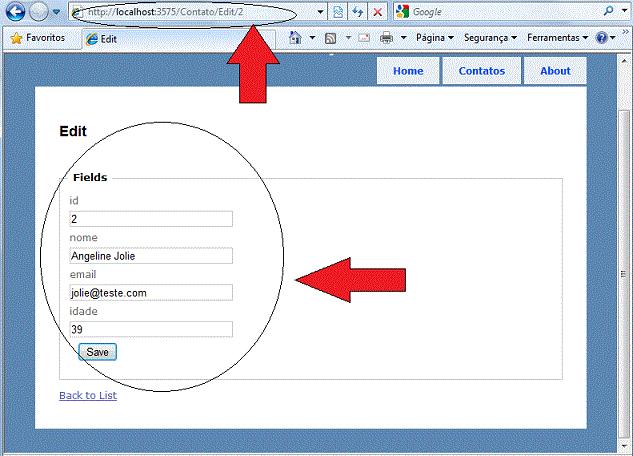Click the Help question mark icon
The image size is (633, 456).
coord(602,38)
